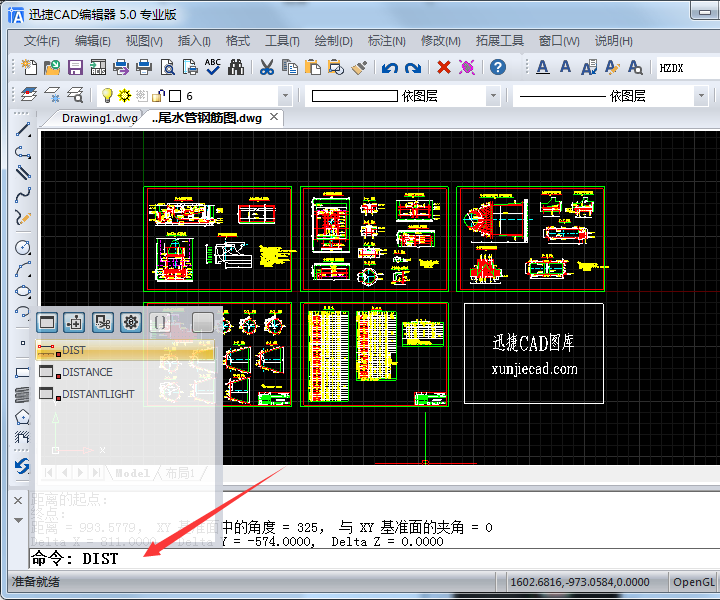
Task: Select the Polygon drawing tool
Action: 22,417
